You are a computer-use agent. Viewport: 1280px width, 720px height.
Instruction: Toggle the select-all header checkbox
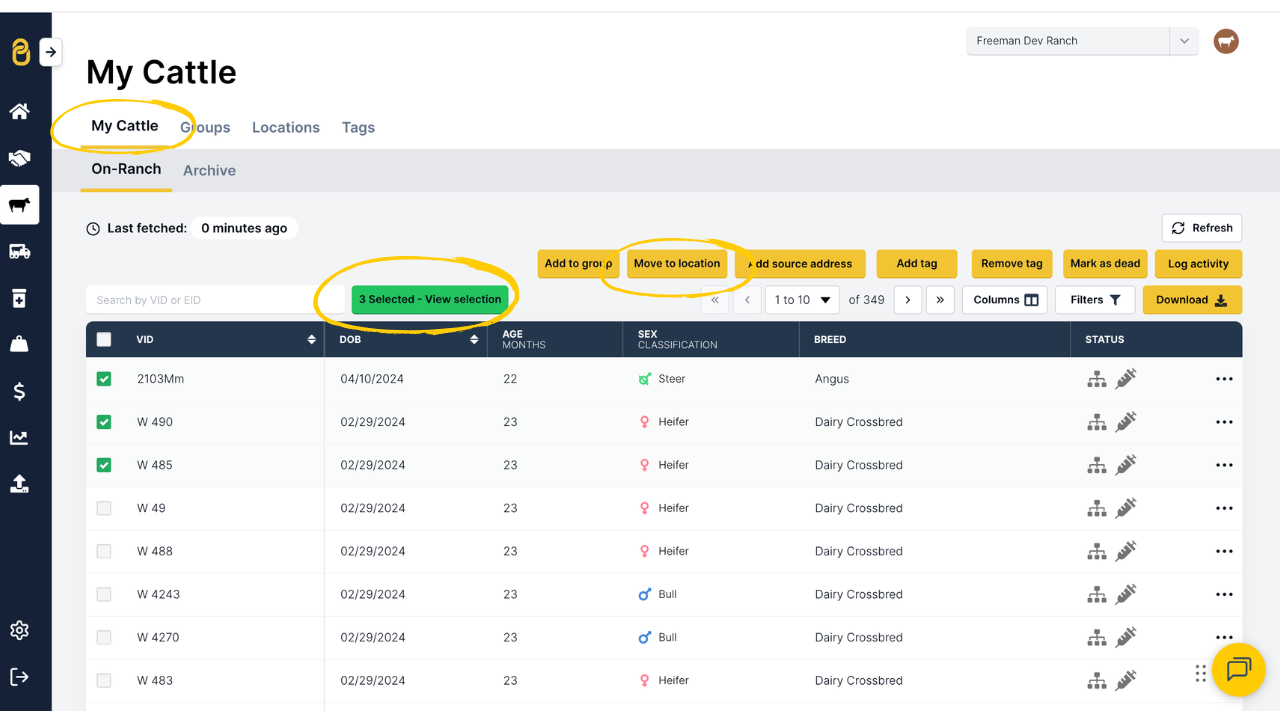[x=104, y=339]
